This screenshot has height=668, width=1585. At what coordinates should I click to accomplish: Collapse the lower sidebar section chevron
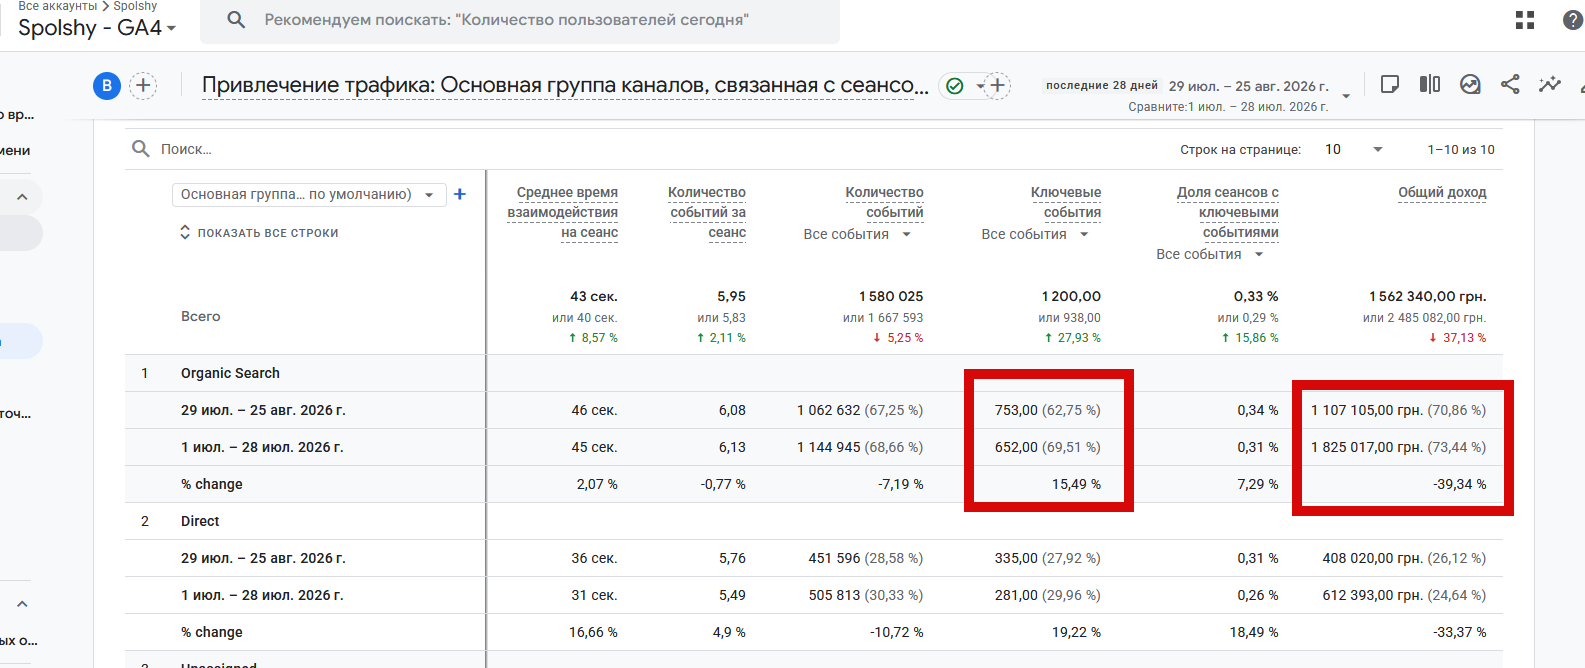click(x=22, y=604)
